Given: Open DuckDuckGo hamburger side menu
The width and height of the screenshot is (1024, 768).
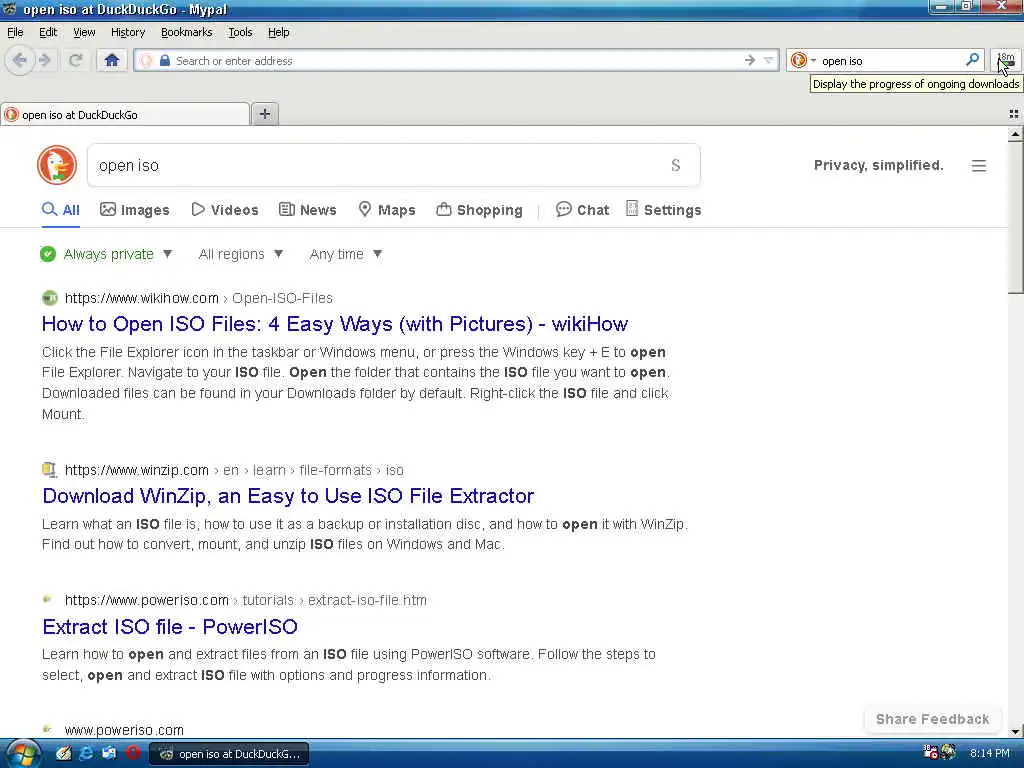Looking at the screenshot, I should (x=978, y=166).
